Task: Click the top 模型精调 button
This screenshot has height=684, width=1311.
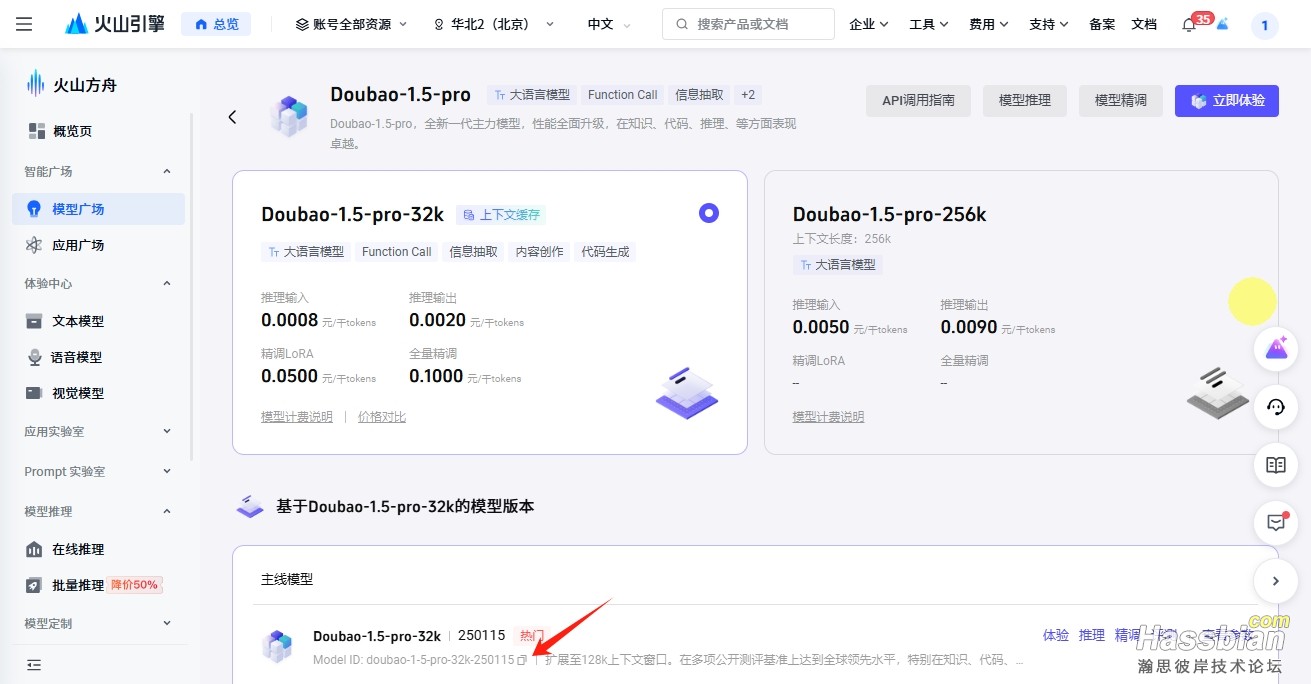Action: click(1120, 101)
